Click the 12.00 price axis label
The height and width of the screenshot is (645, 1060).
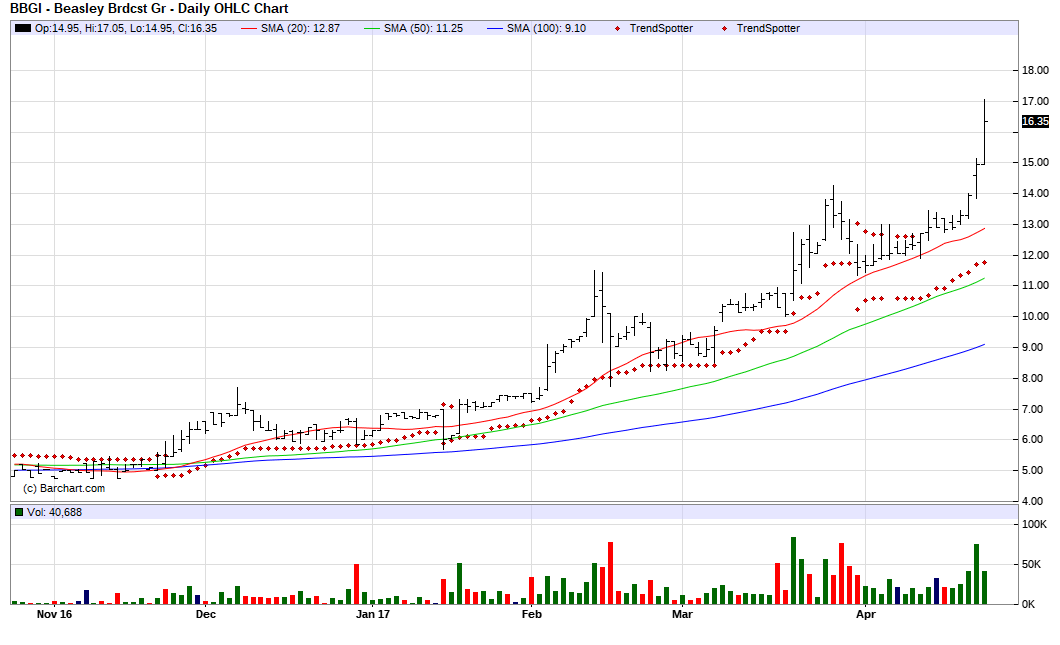1035,256
